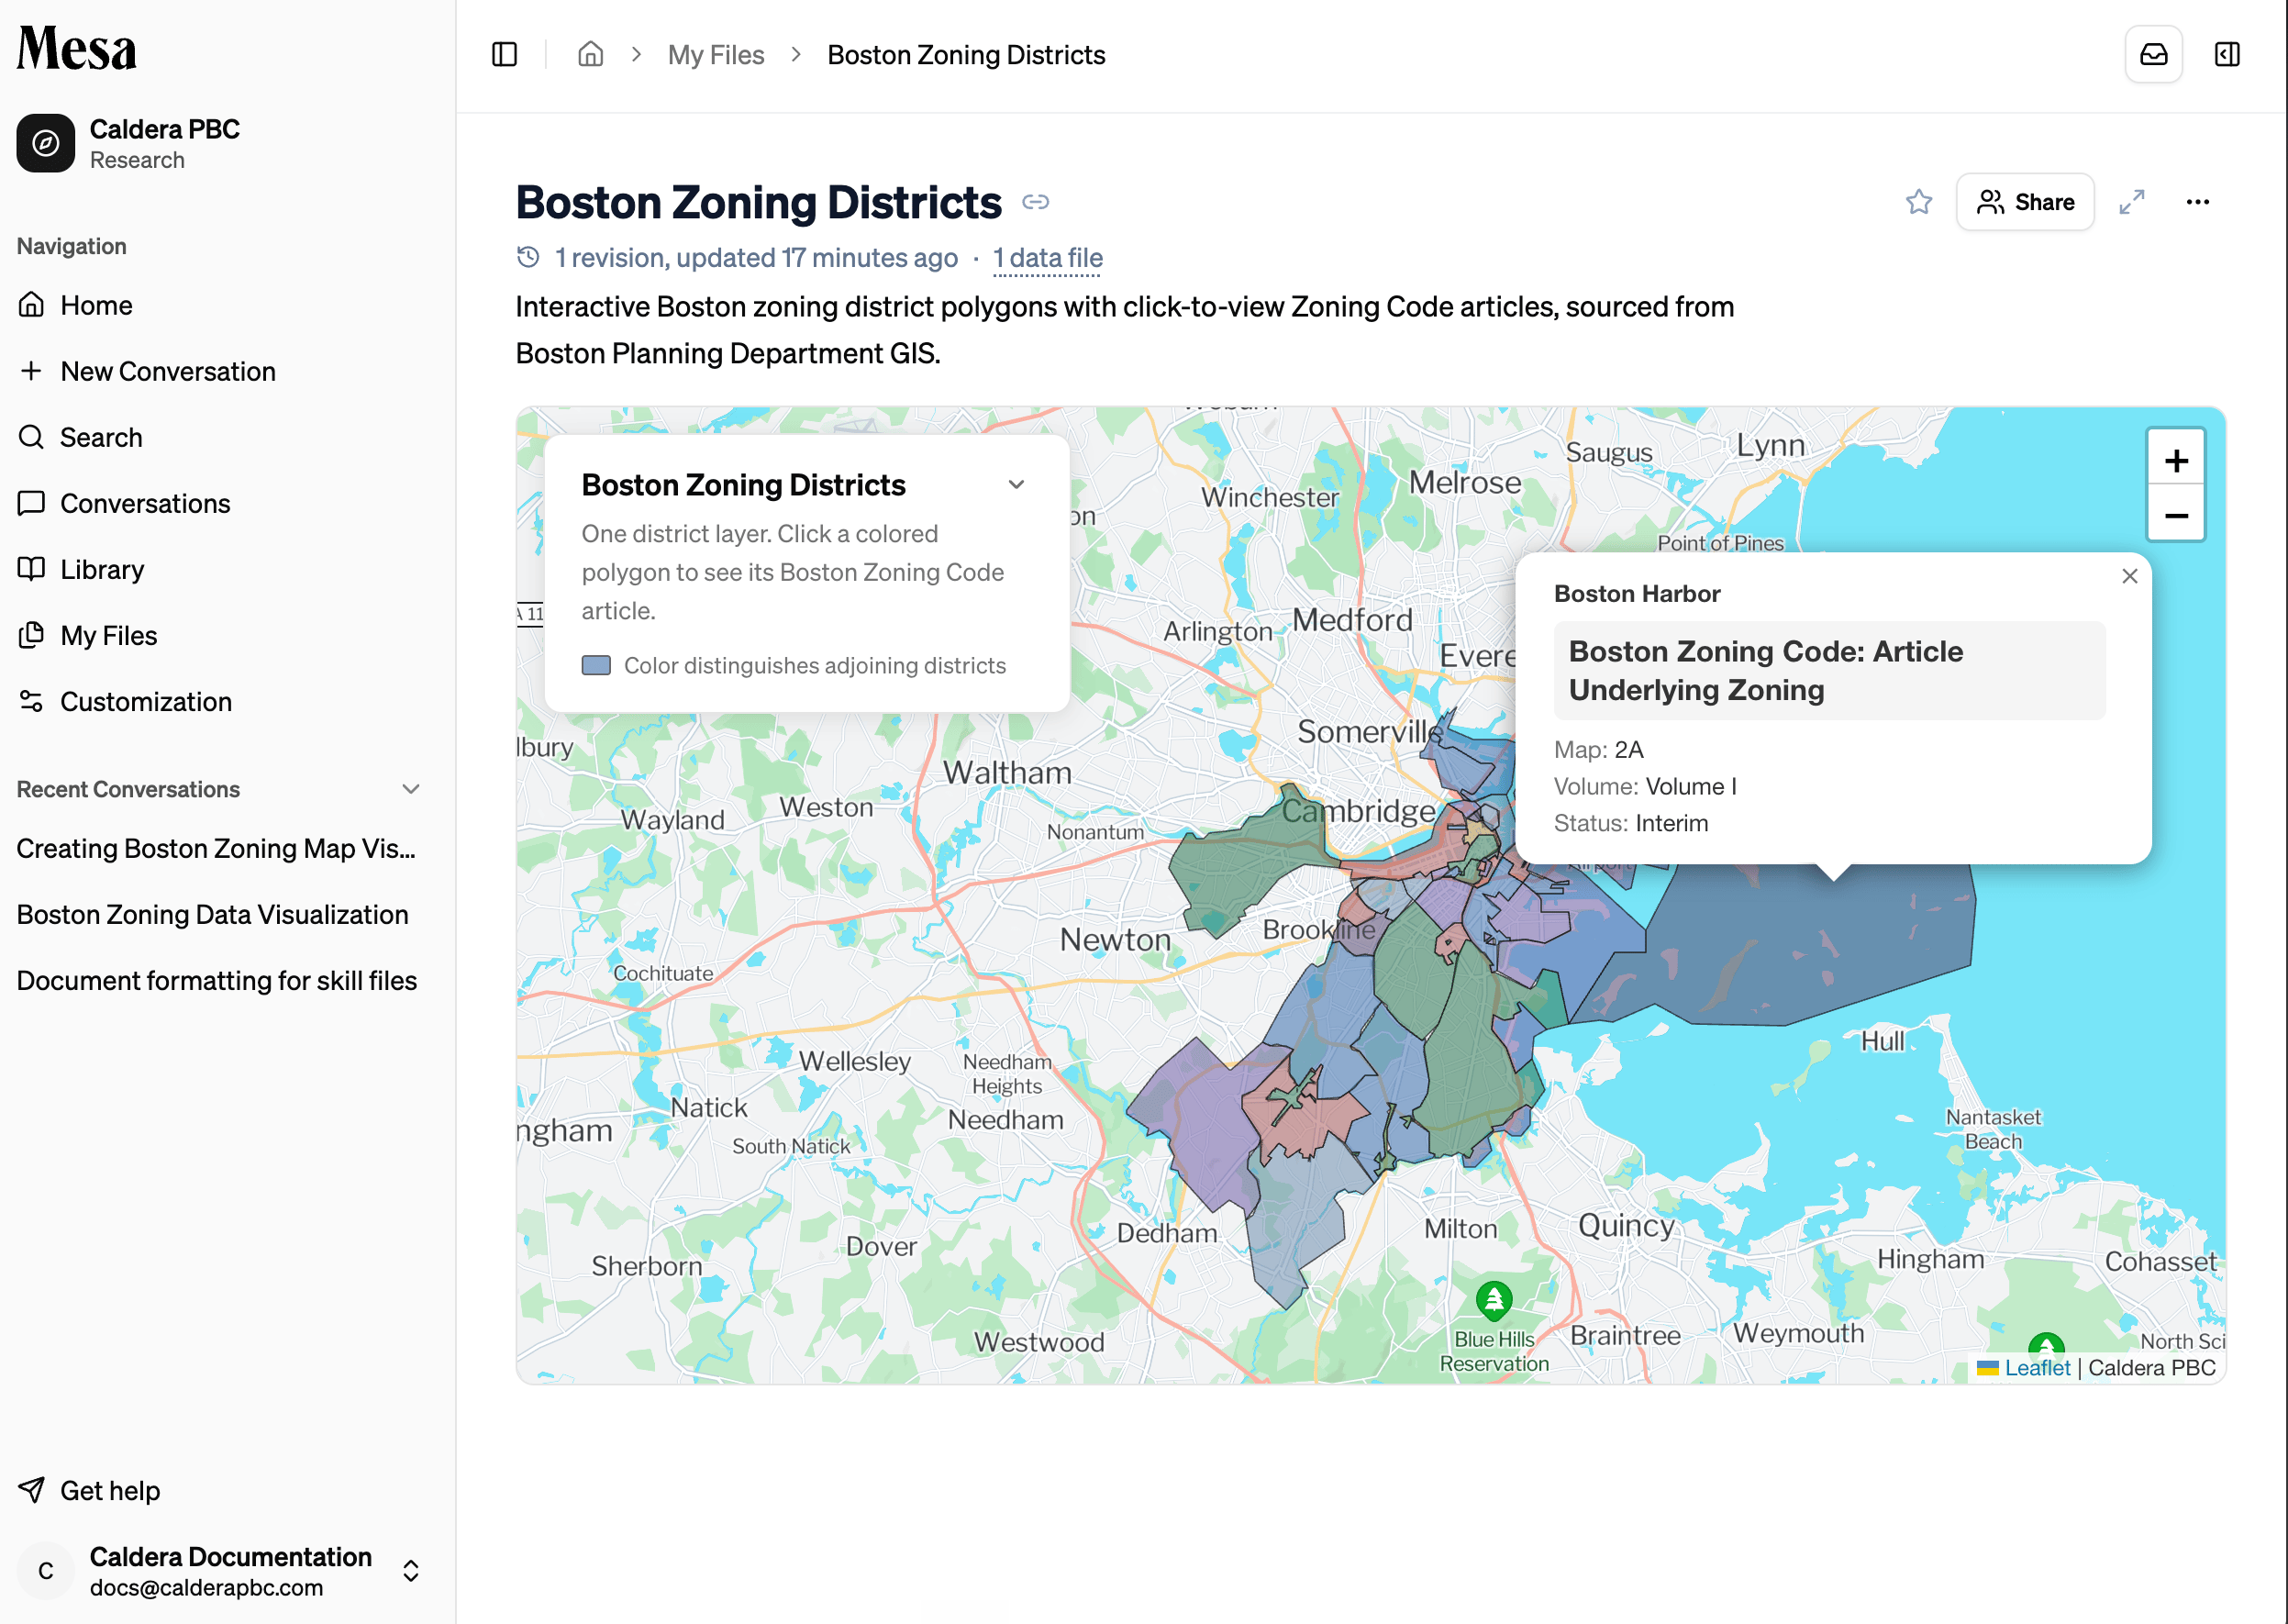Click My Files breadcrumb
The height and width of the screenshot is (1624, 2288).
(716, 54)
